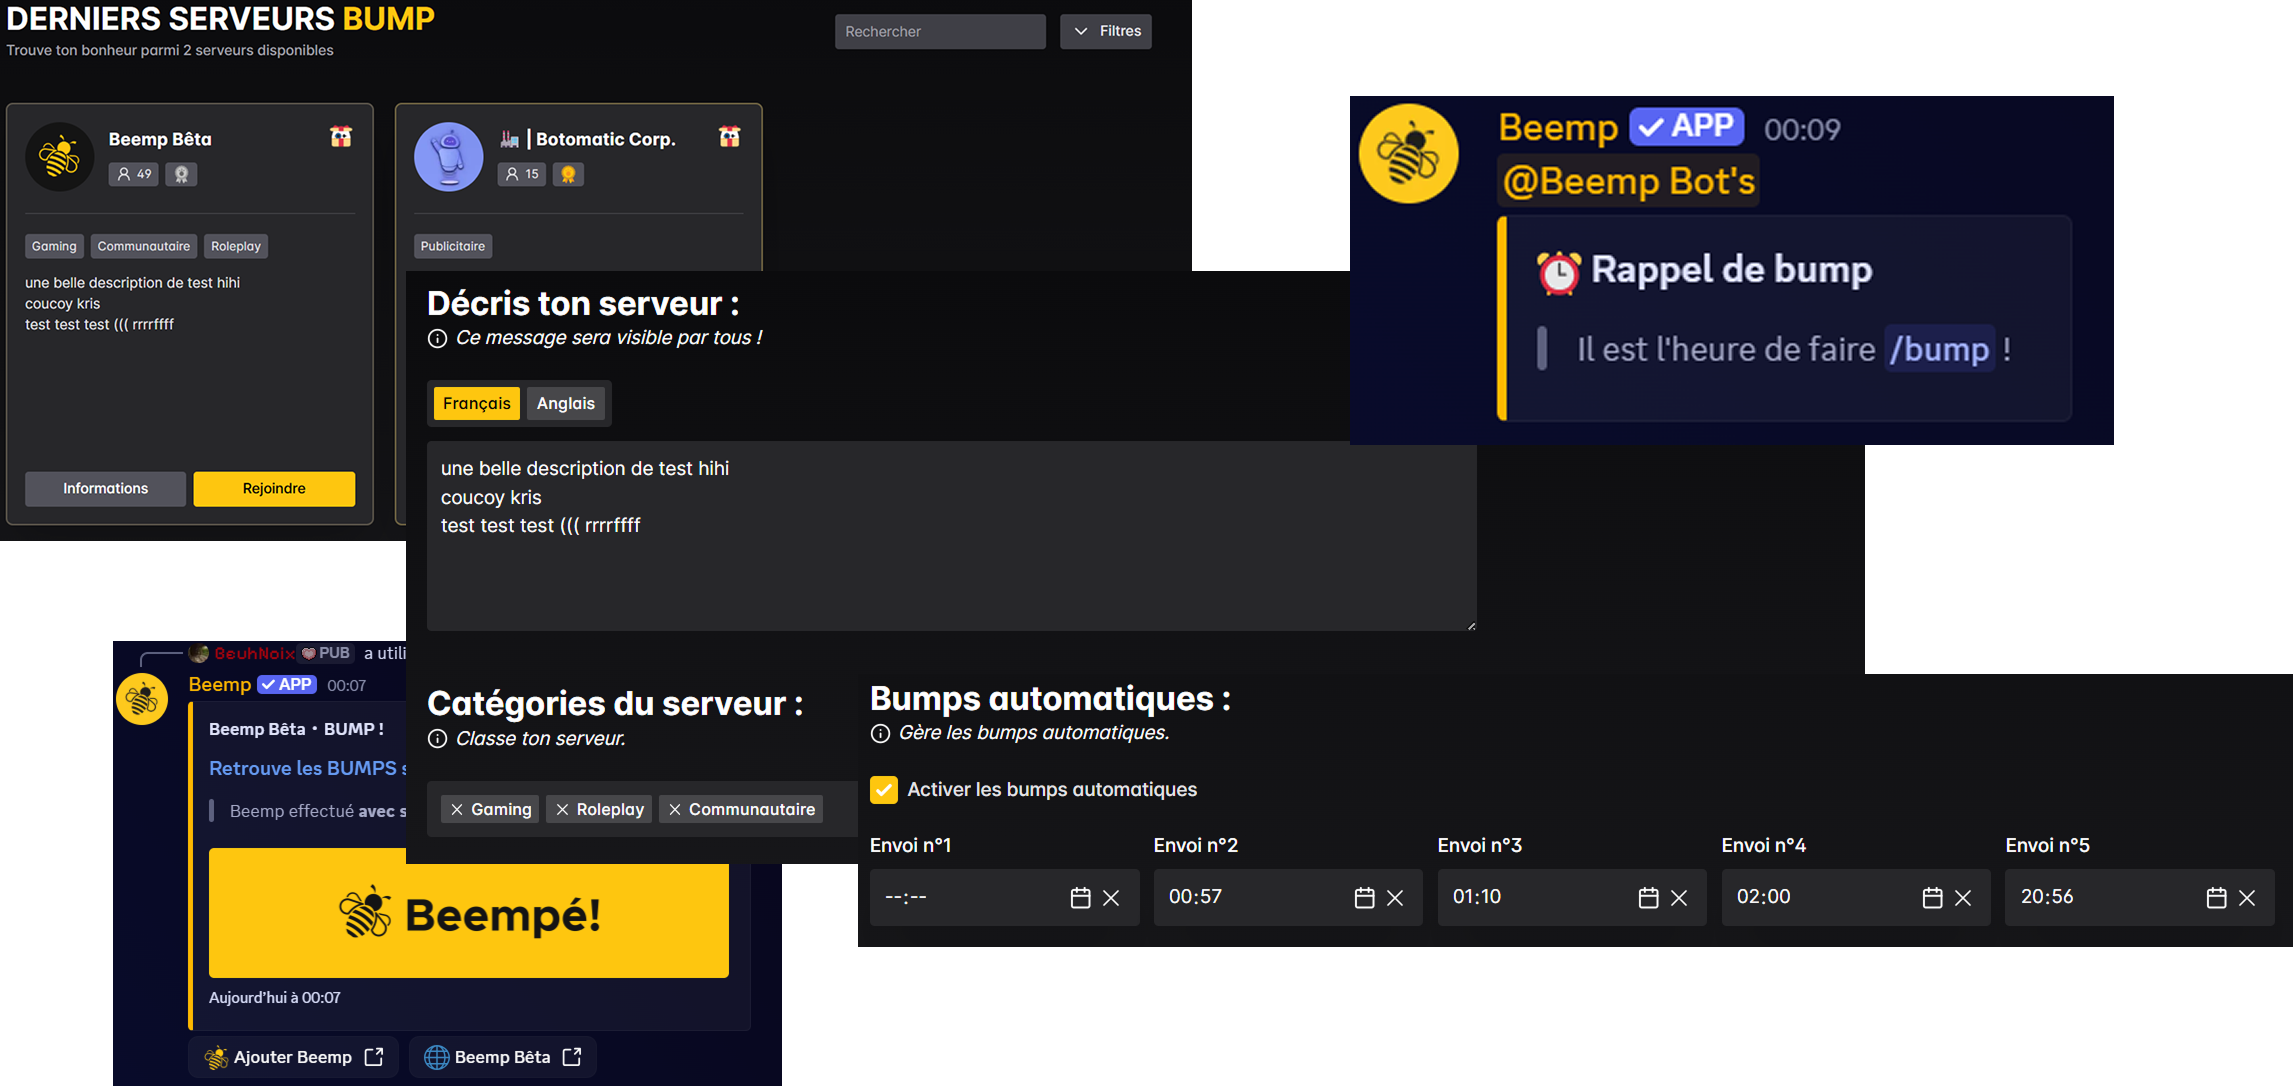This screenshot has height=1086, width=2293.
Task: Open time picker icon for Envoi n°5
Action: [2216, 898]
